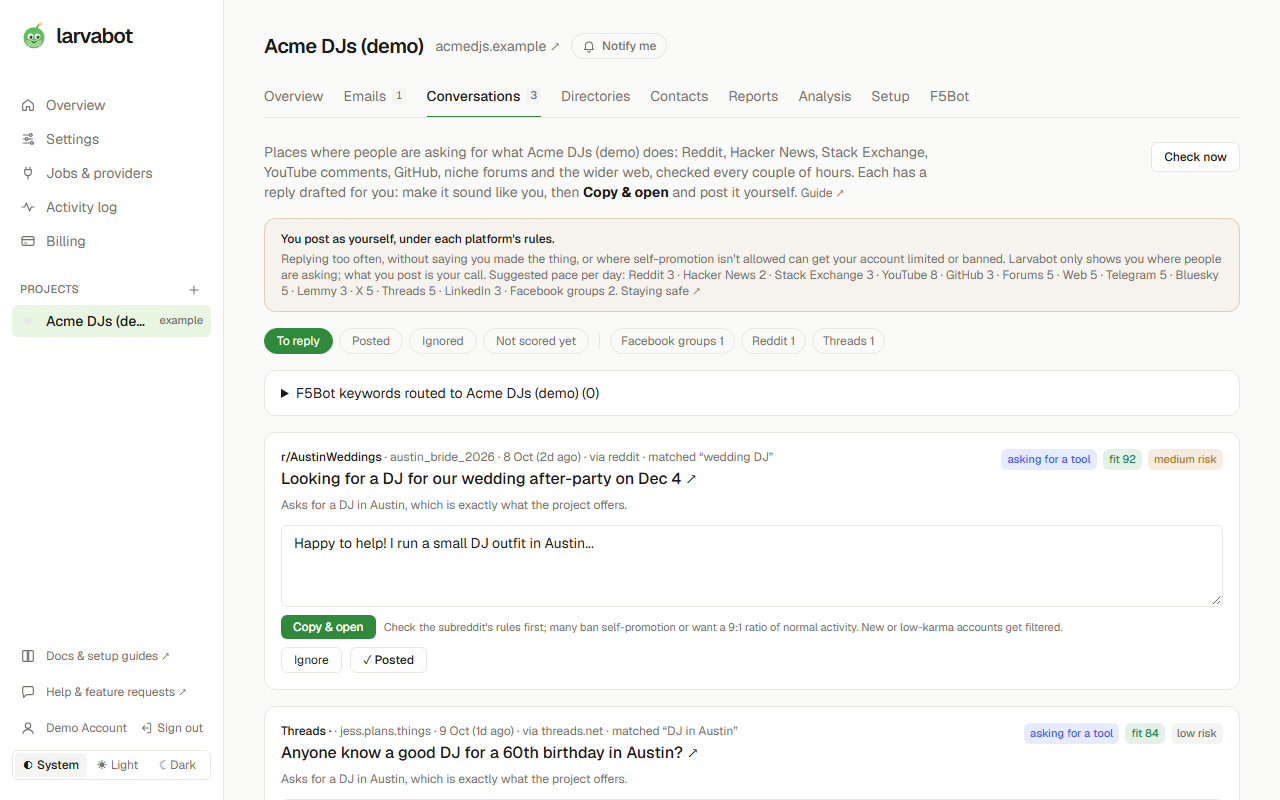The height and width of the screenshot is (800, 1280).
Task: Open the Setup tab
Action: pyautogui.click(x=890, y=96)
